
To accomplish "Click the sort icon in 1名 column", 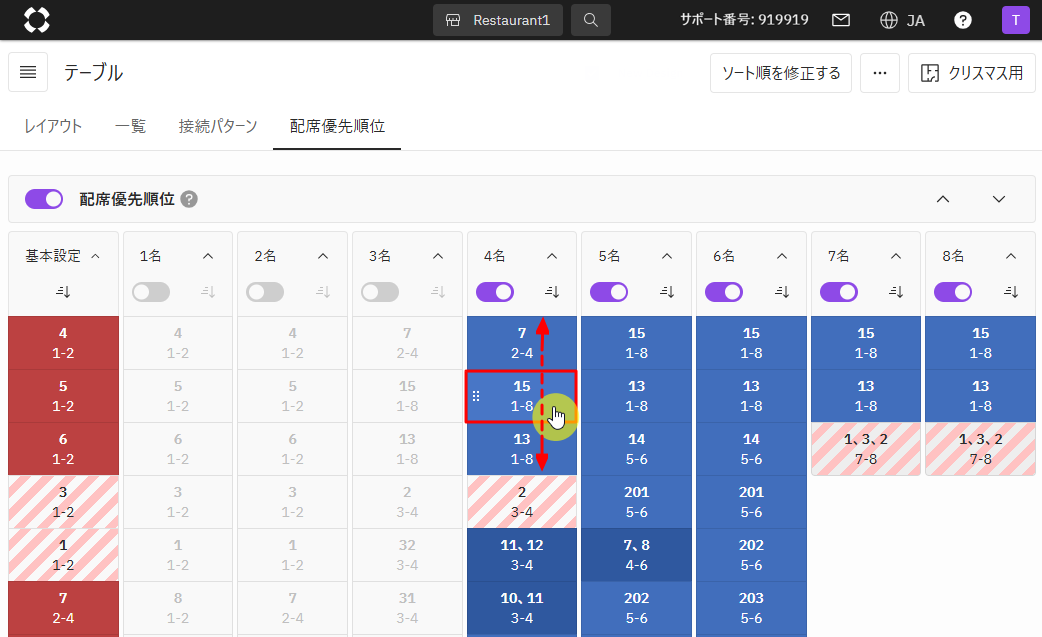I will tap(208, 292).
